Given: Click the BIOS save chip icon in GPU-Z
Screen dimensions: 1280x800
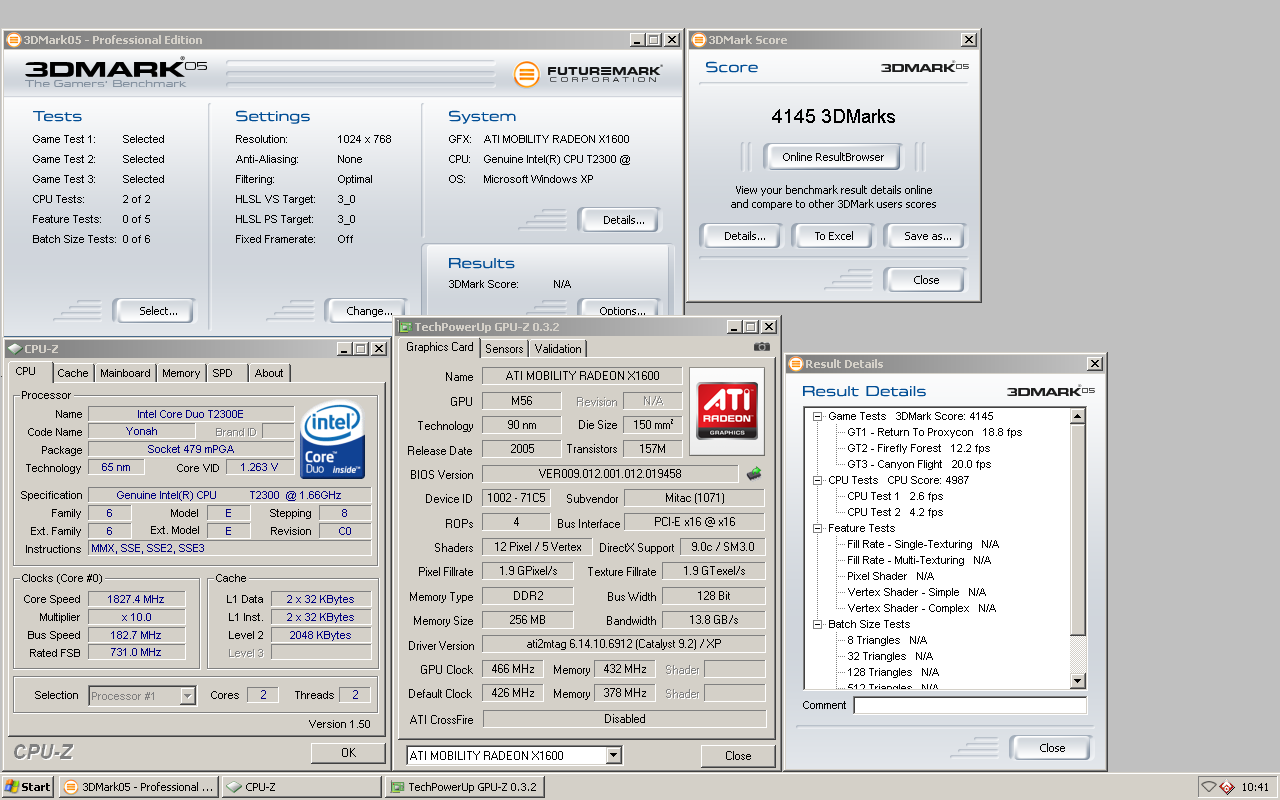Looking at the screenshot, I should click(x=754, y=474).
